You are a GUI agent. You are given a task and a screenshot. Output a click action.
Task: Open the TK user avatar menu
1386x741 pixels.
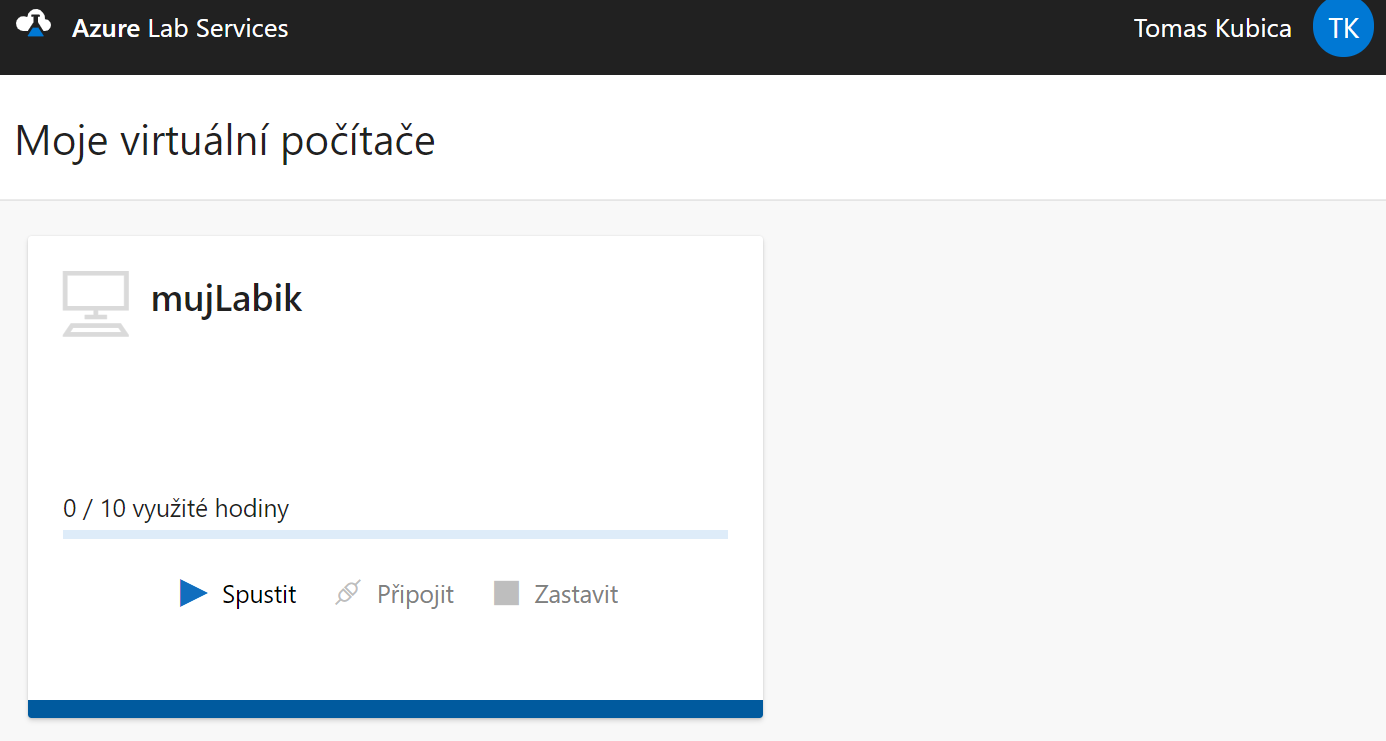point(1343,28)
